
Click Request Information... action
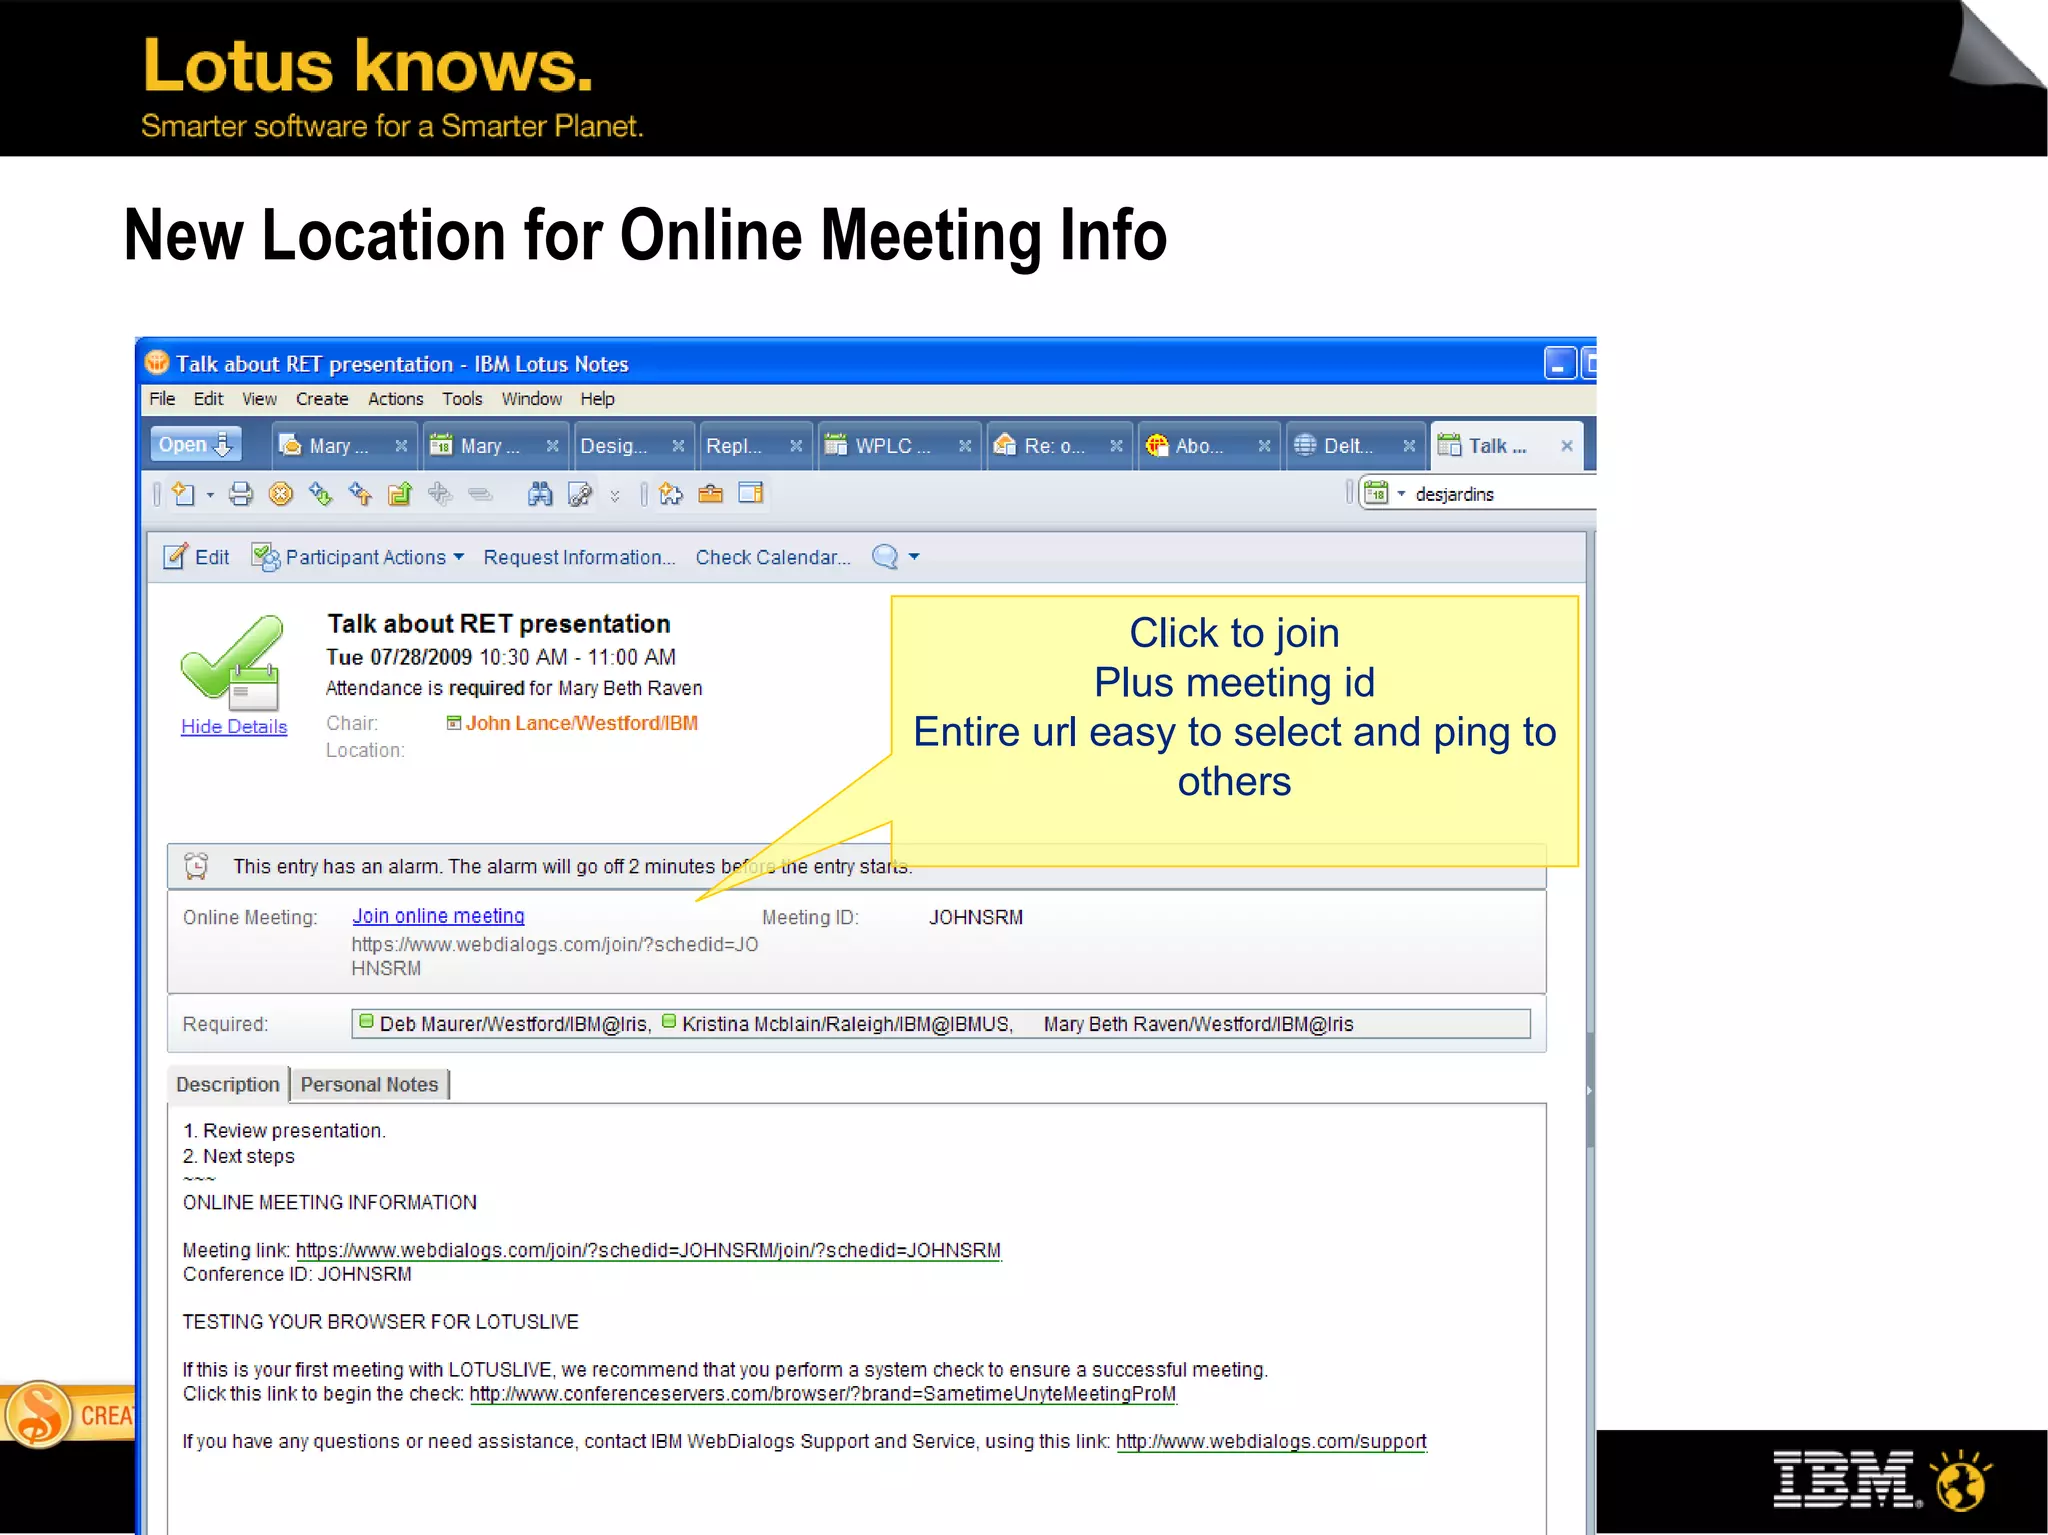tap(579, 557)
